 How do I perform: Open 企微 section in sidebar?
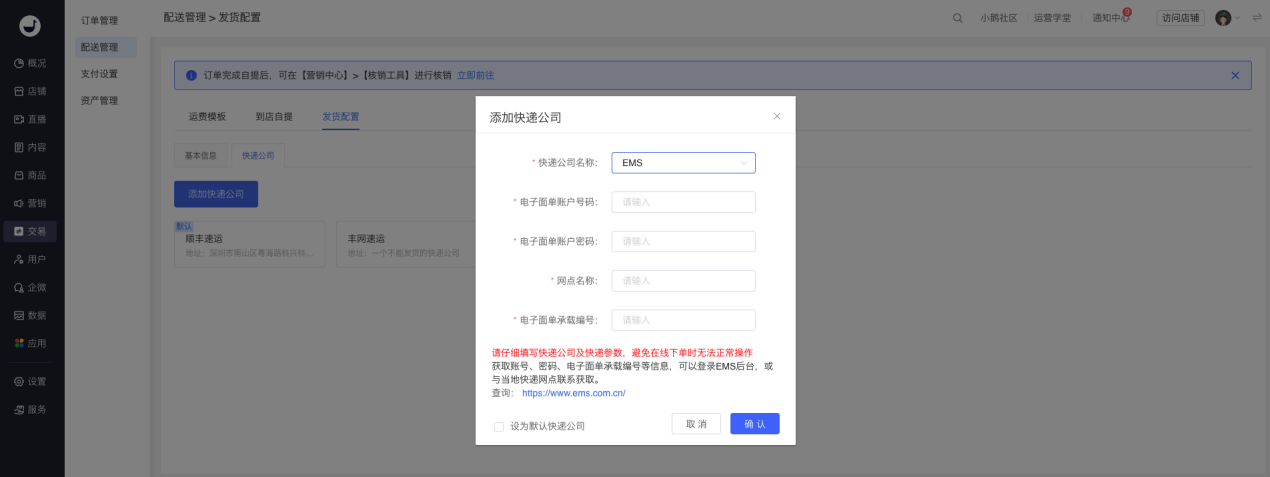tap(29, 287)
